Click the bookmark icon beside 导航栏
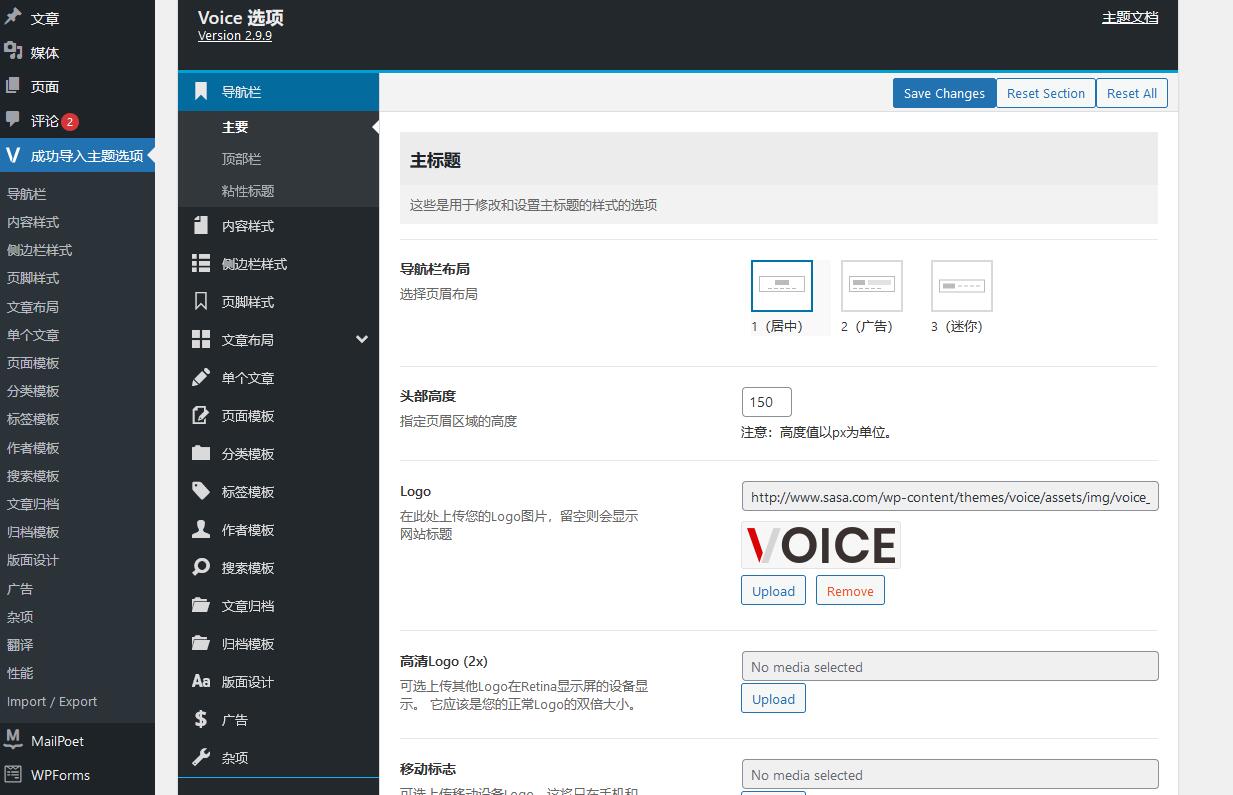This screenshot has height=795, width=1233. pos(201,92)
